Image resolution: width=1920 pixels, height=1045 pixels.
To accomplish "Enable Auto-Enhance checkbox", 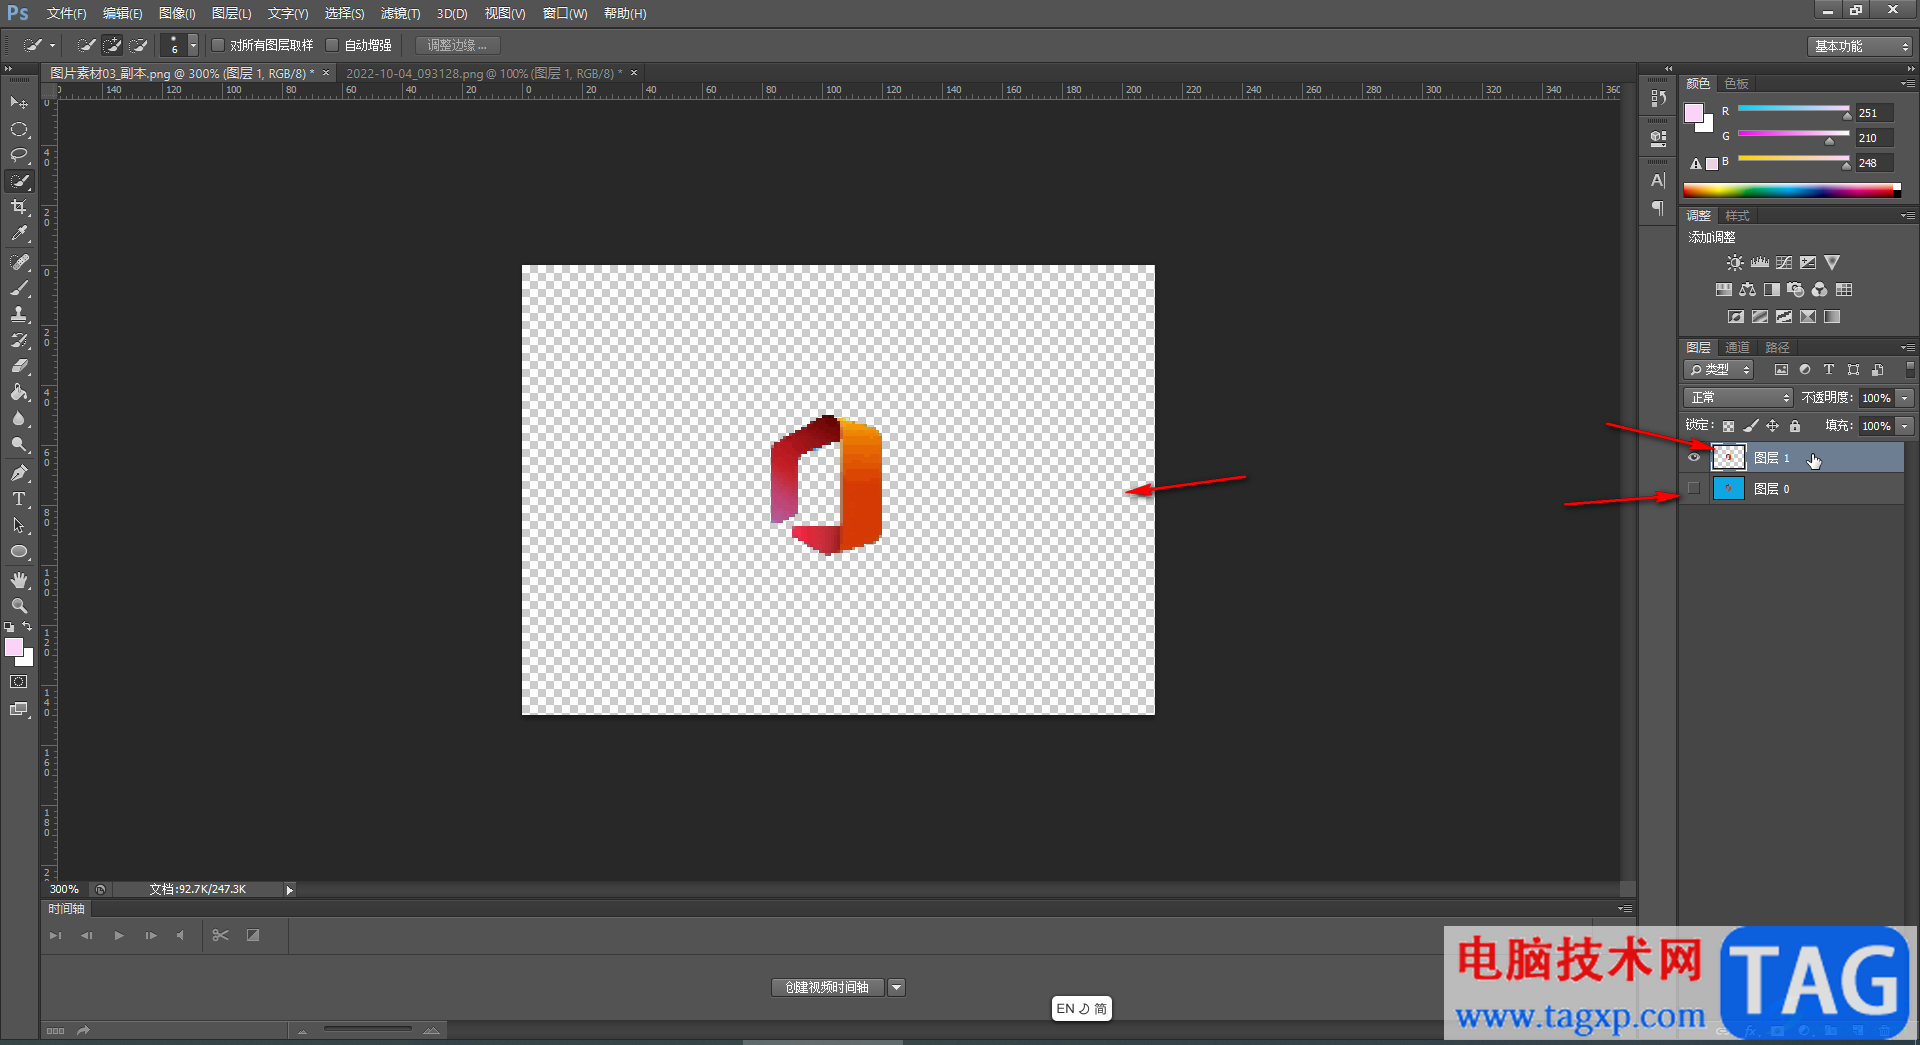I will 332,45.
